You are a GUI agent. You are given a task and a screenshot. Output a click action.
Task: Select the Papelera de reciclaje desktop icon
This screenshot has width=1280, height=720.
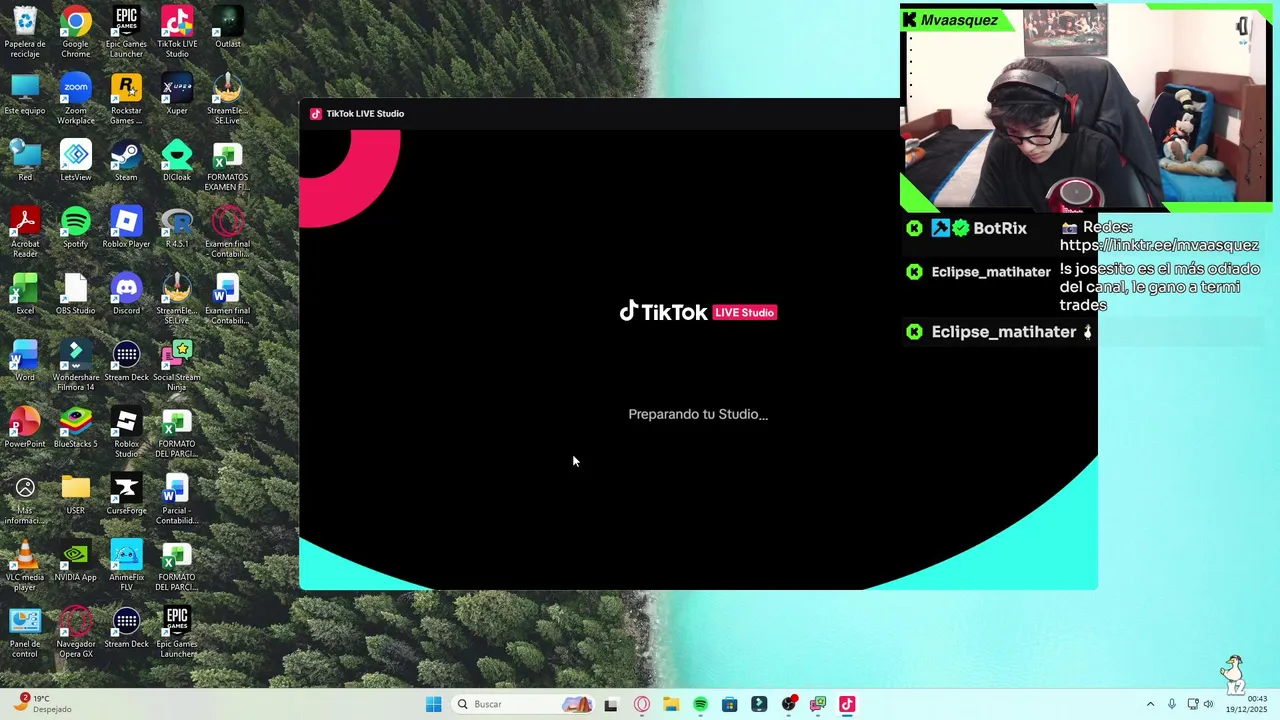tap(25, 32)
